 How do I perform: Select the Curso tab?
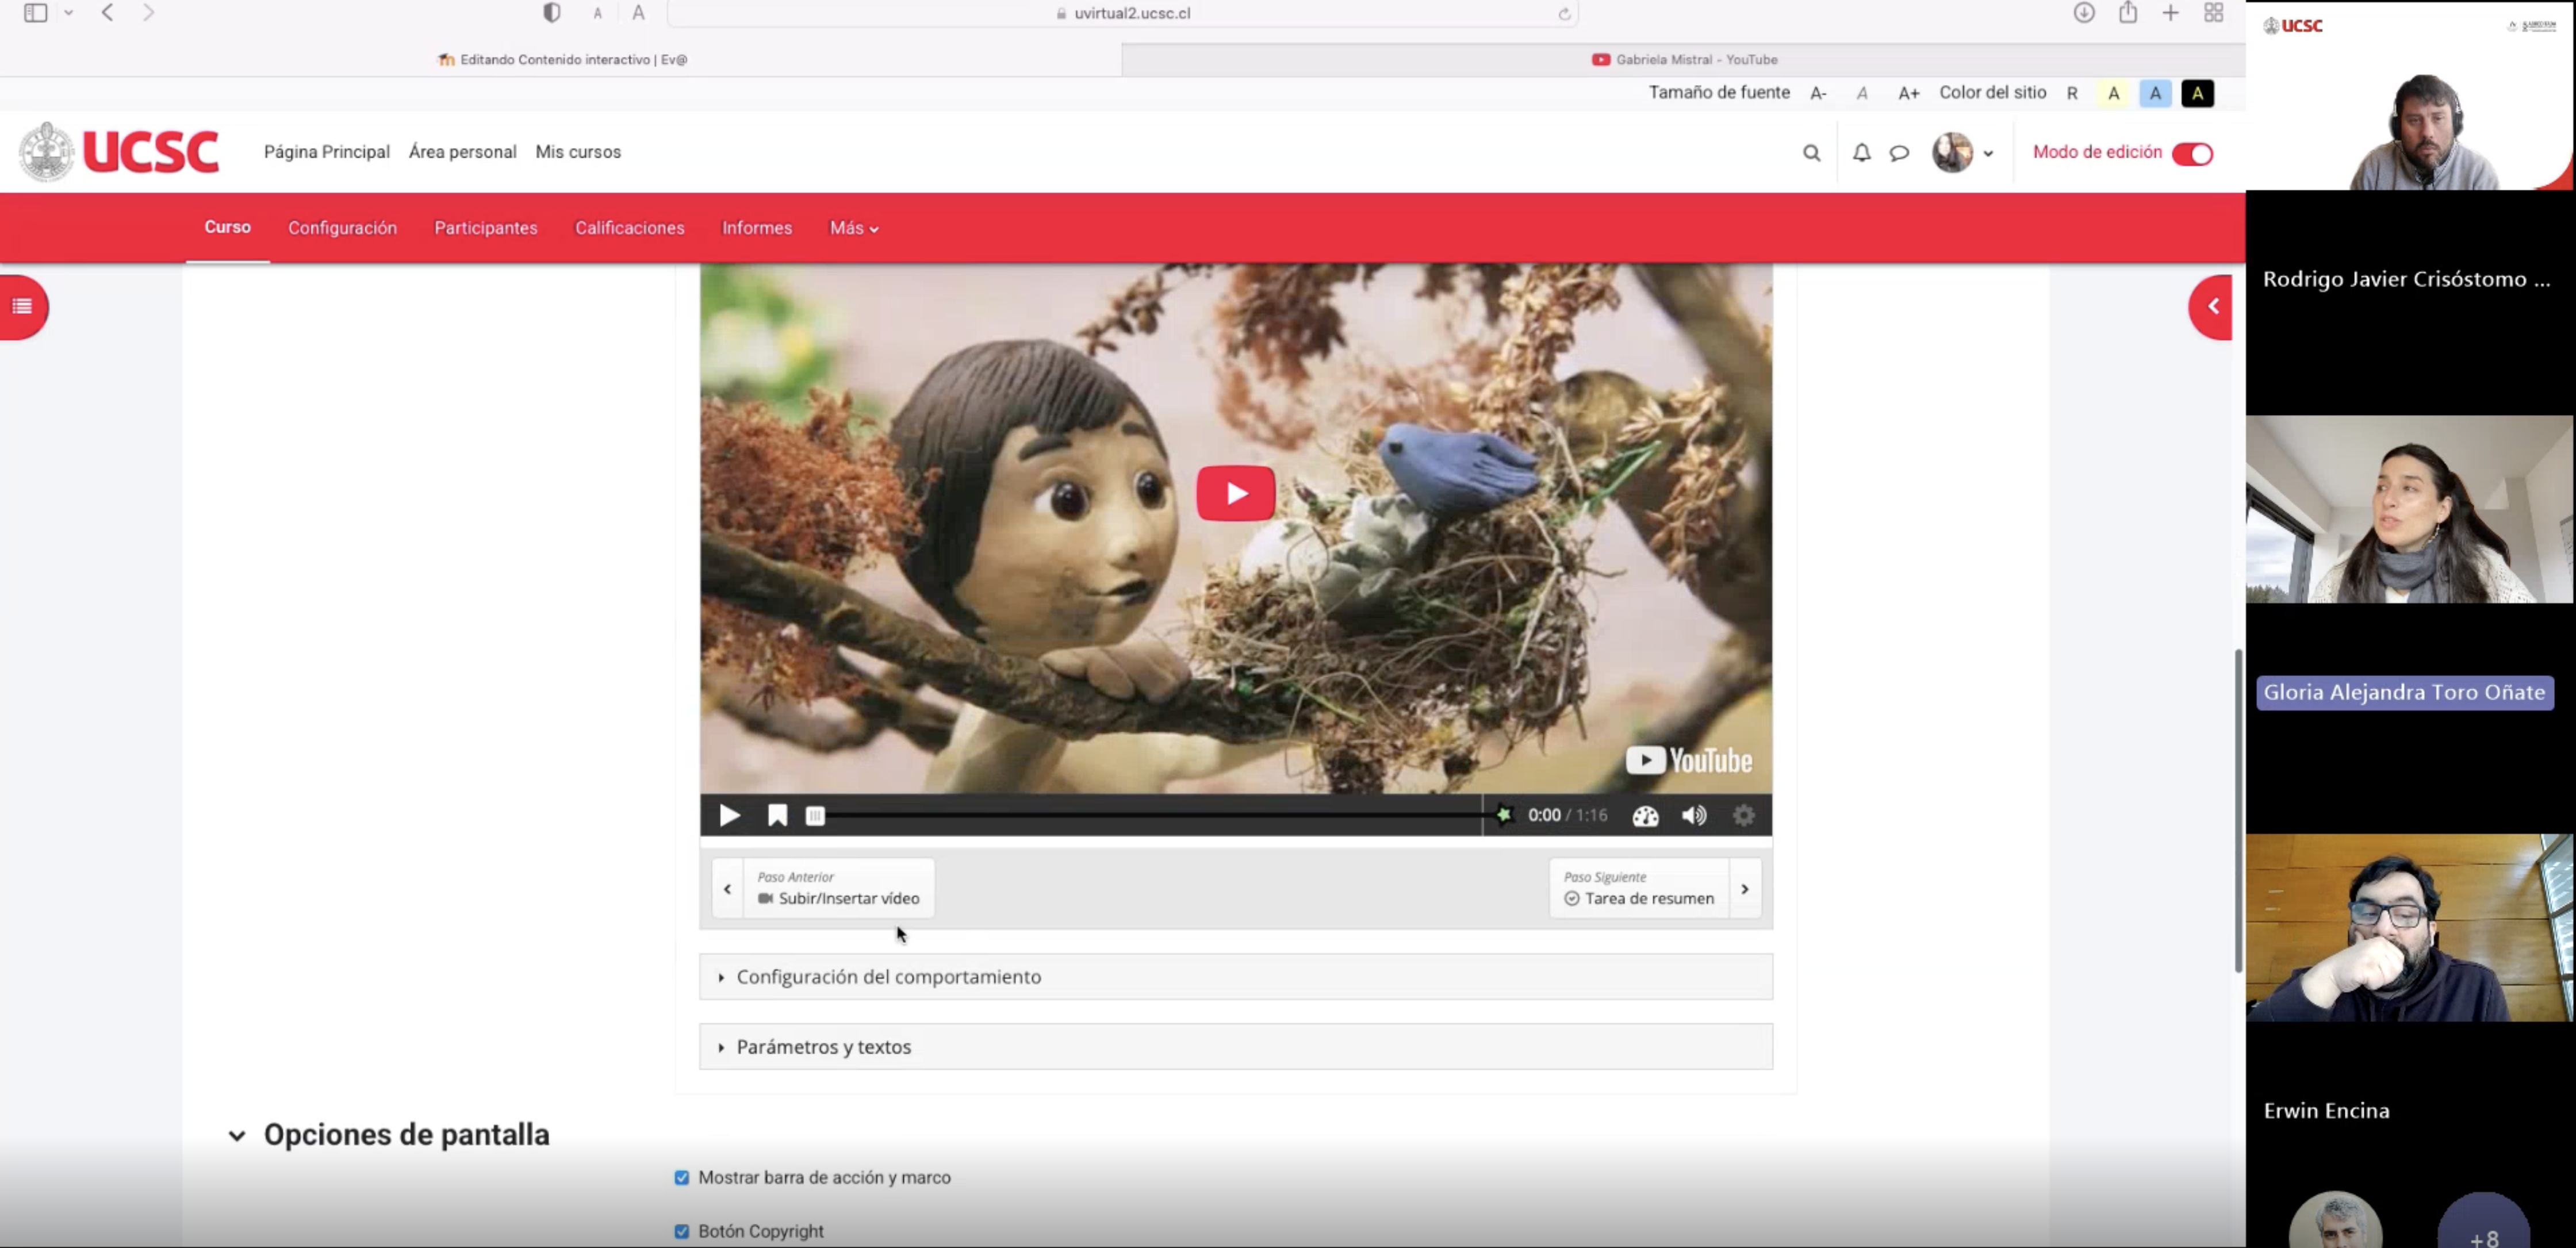coord(227,227)
